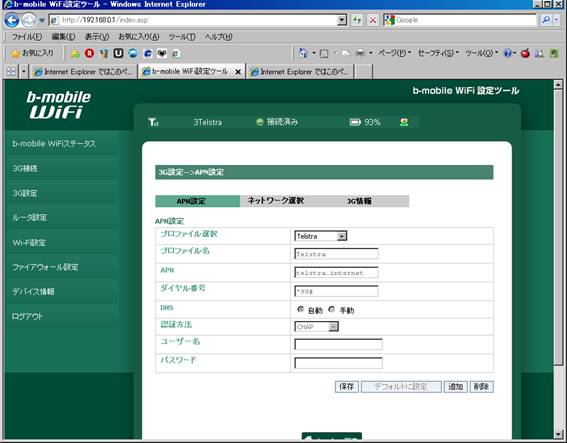Screen dimensions: 567x443
Task: Click the page vertical scrollbar
Action: click(x=558, y=259)
